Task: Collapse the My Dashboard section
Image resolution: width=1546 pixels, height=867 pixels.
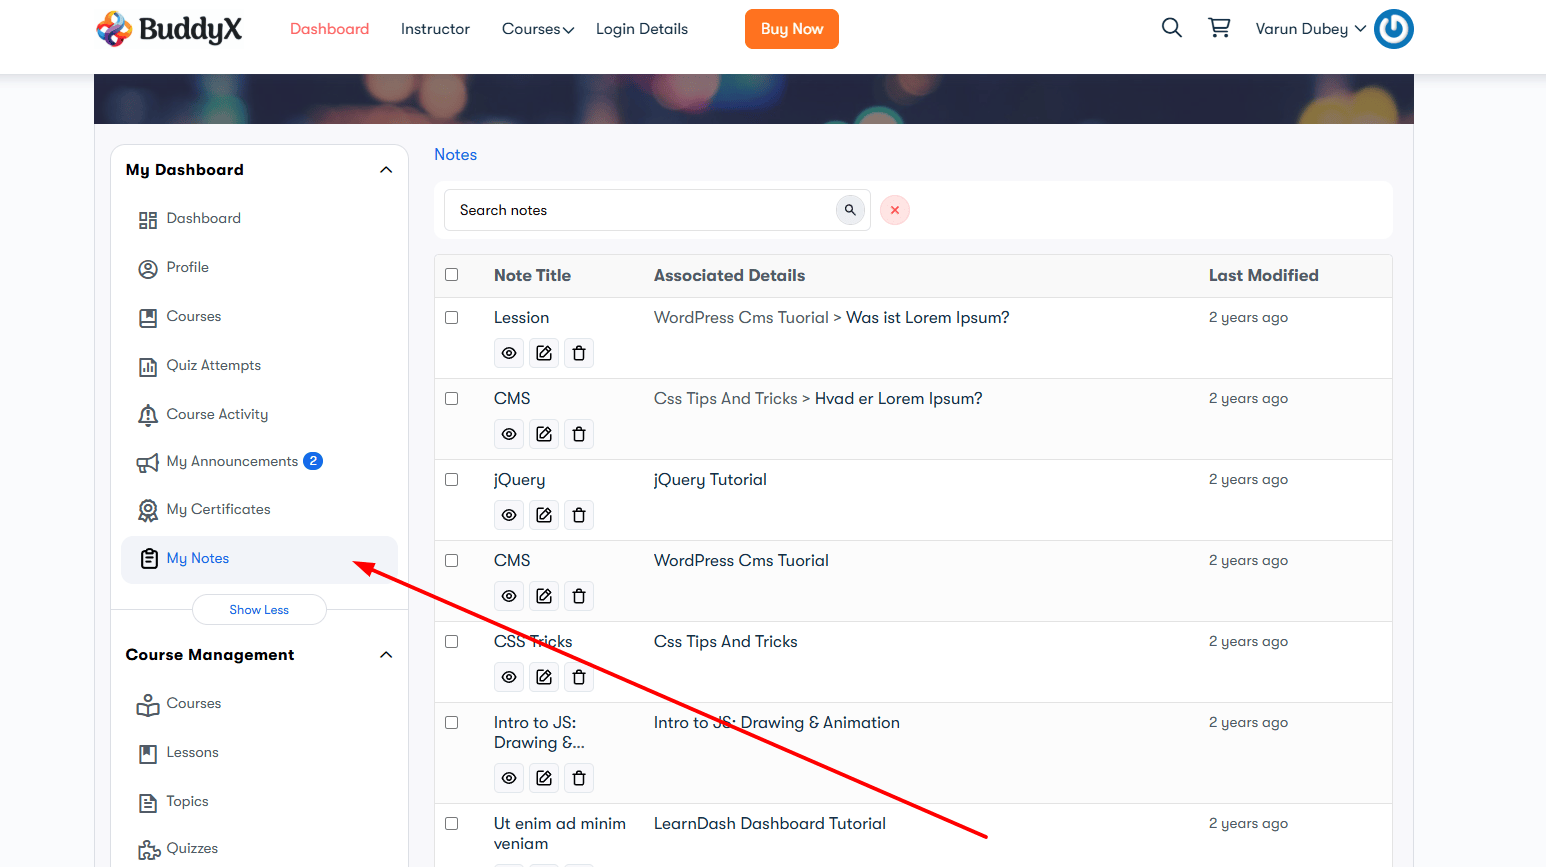Action: (386, 170)
